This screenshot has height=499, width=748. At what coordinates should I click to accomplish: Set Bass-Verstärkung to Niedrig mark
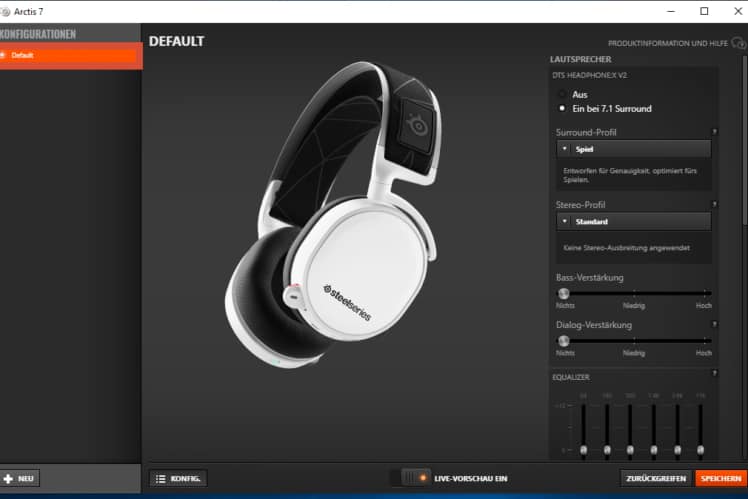tap(634, 293)
